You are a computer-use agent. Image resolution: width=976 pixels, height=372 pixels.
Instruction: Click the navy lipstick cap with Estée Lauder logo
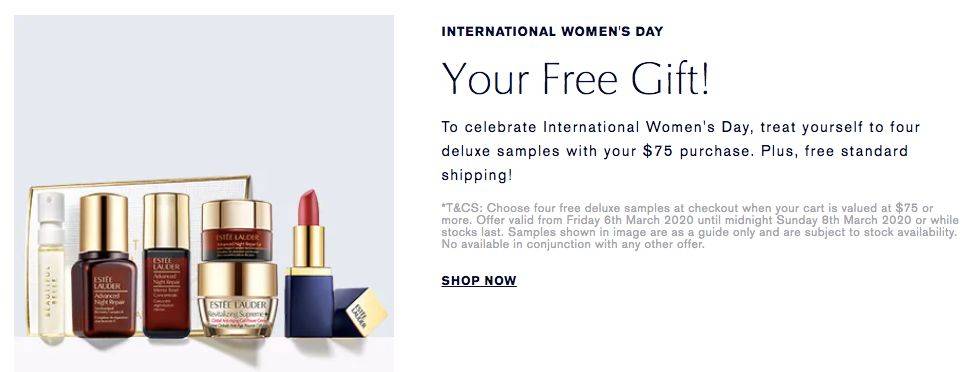[x=360, y=312]
